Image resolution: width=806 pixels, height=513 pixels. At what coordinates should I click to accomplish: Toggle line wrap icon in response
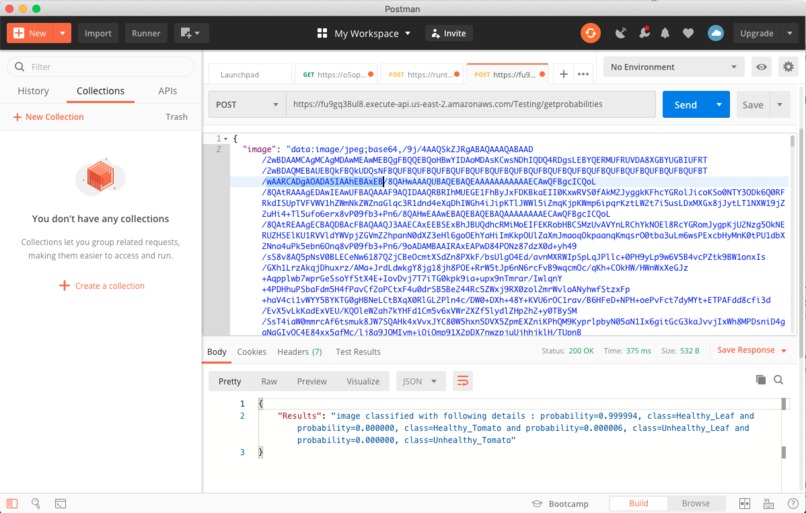coord(463,381)
